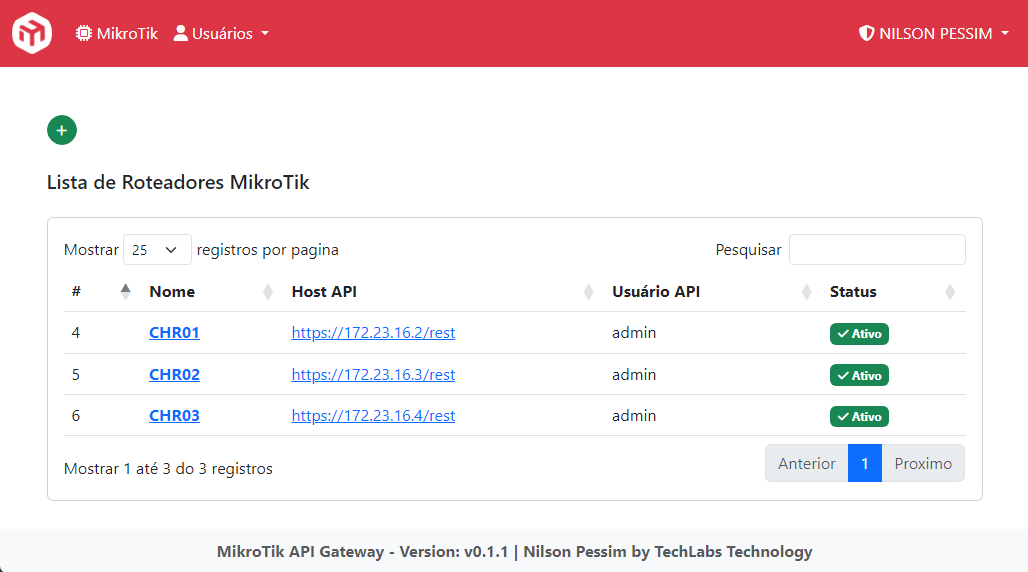Click the Ativo status badge for CHR01
The height and width of the screenshot is (572, 1028).
[x=859, y=334]
